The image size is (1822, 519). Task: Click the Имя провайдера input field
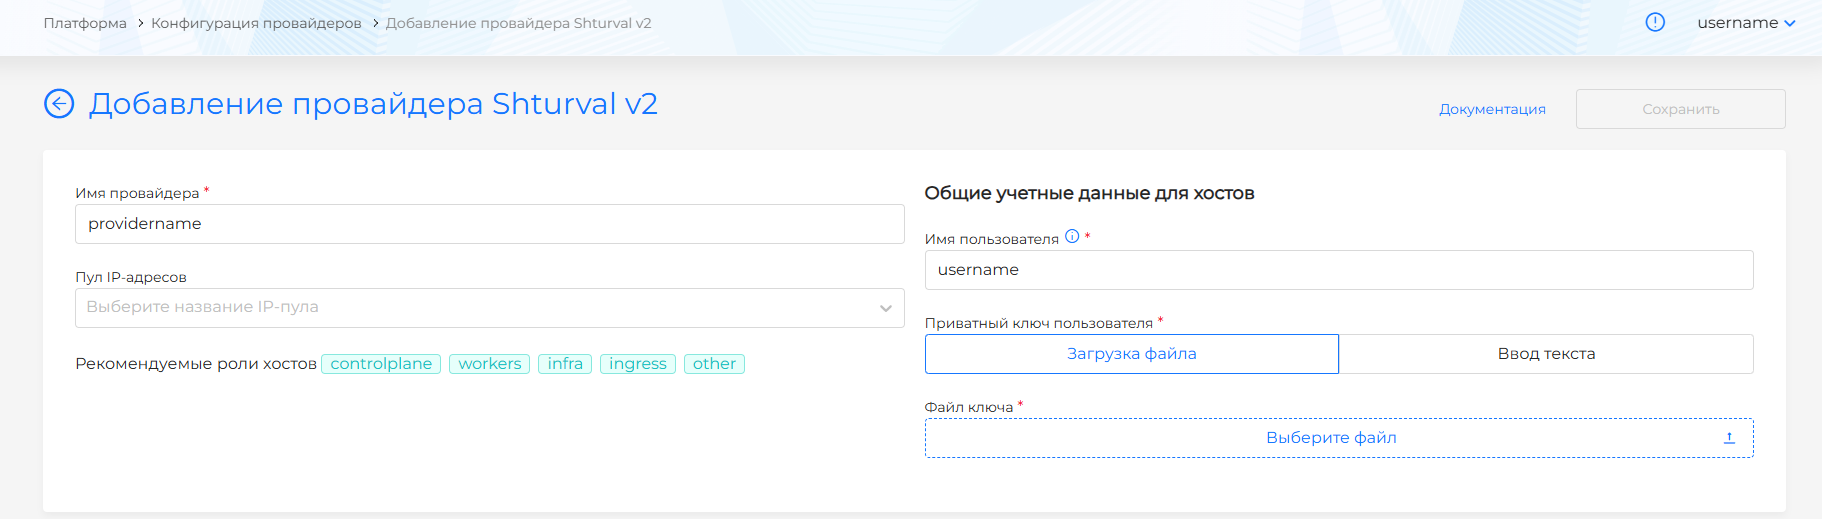(x=489, y=224)
